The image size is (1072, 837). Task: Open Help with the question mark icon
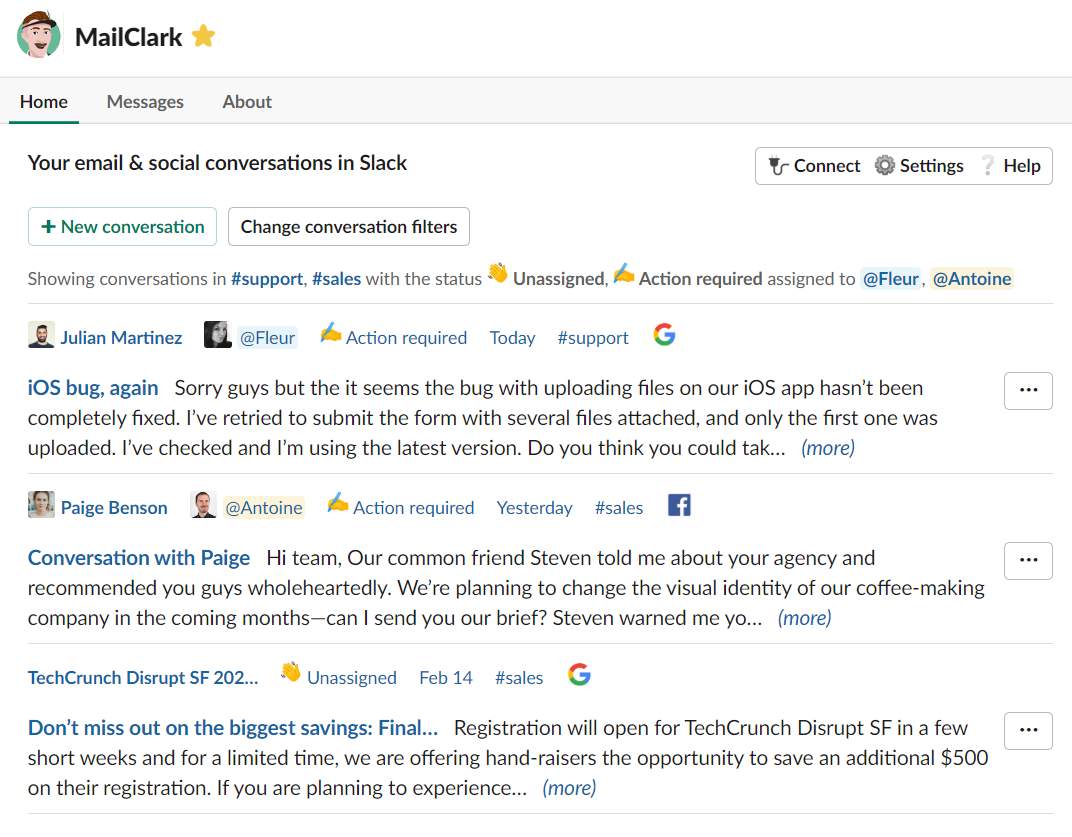tap(1011, 166)
